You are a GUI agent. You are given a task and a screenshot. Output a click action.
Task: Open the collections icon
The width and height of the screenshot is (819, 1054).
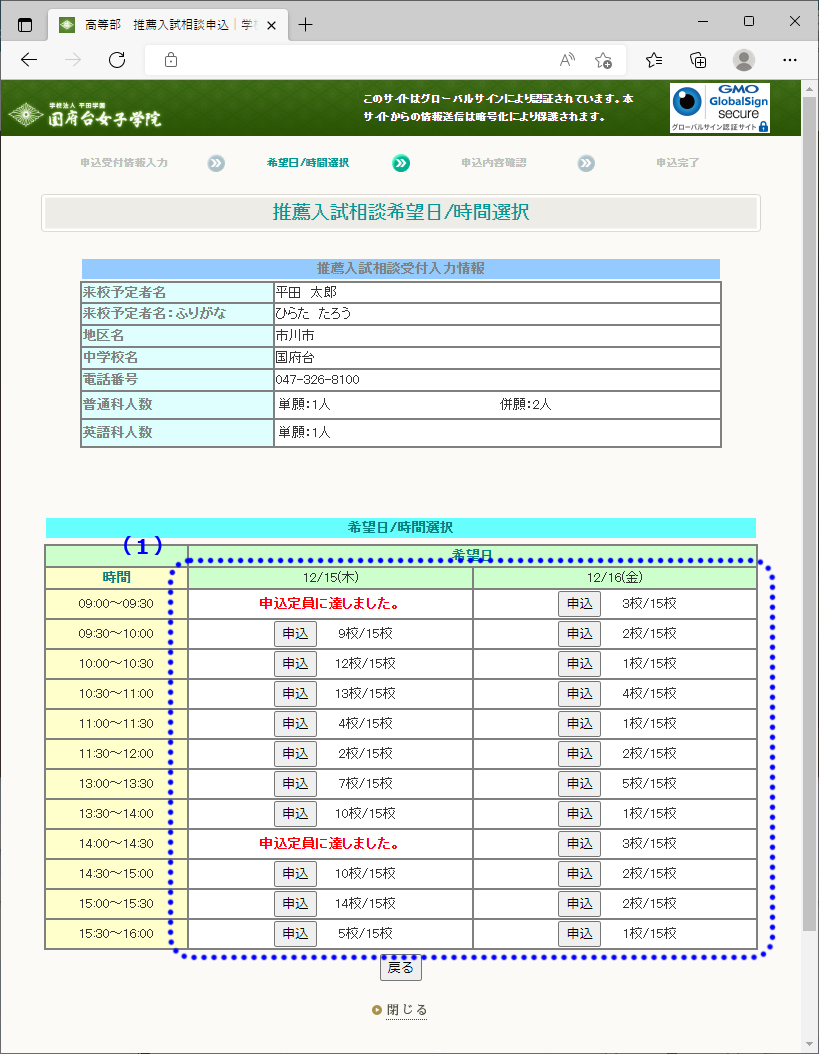[x=699, y=60]
